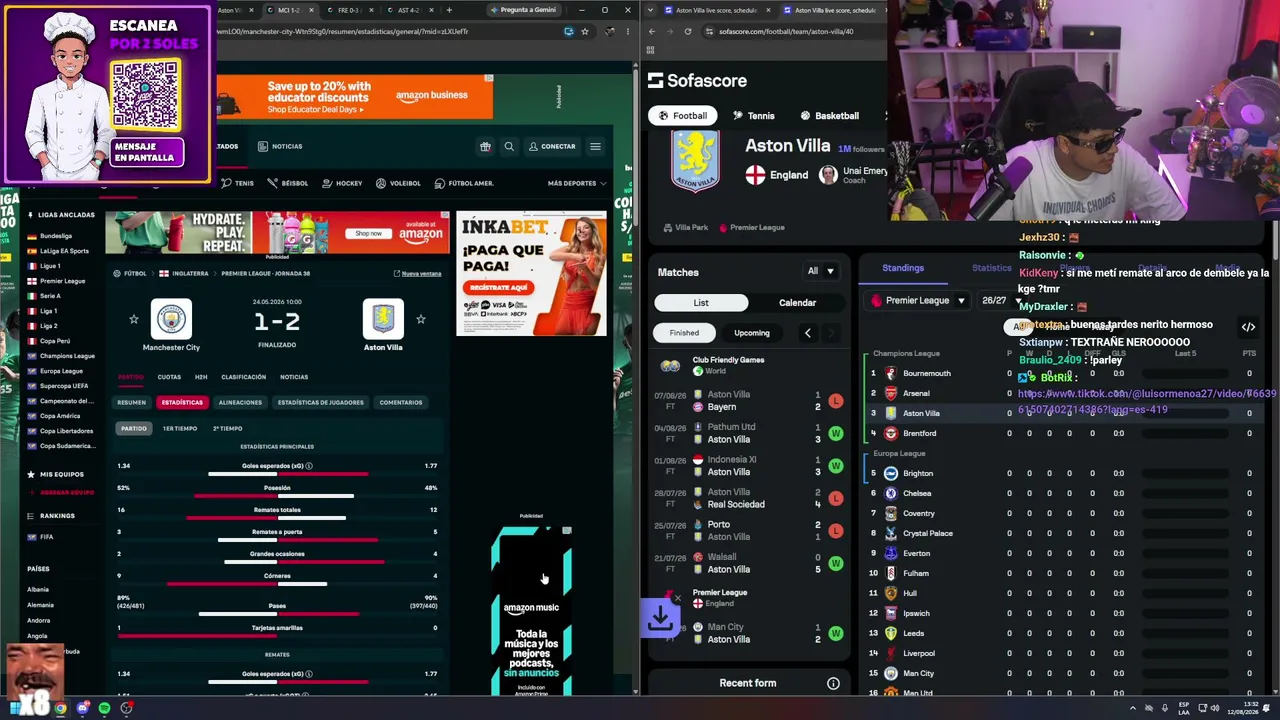The image size is (1280, 720).
Task: Reload the Sofascore page
Action: (688, 31)
